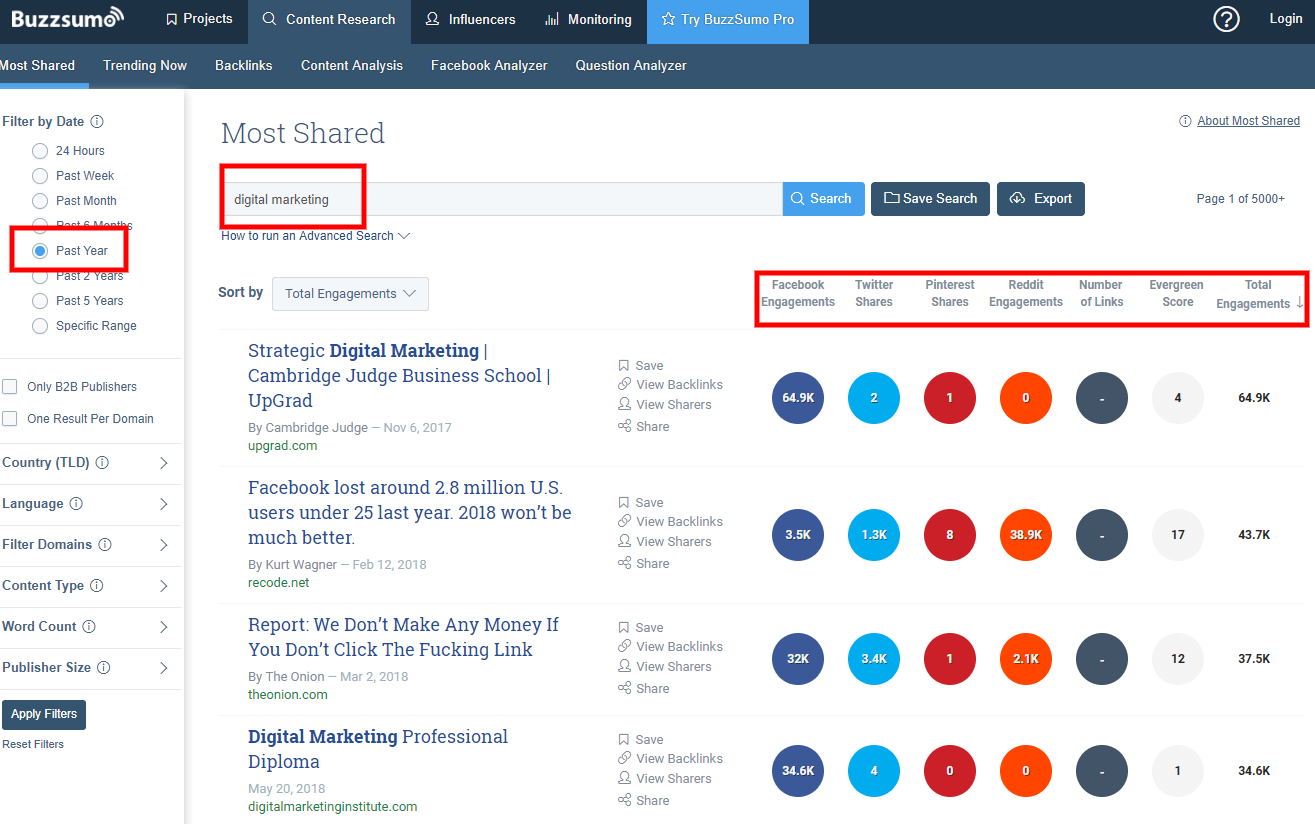Open the Sort by Total Engagements dropdown
Viewport: 1315px width, 824px height.
click(x=350, y=294)
